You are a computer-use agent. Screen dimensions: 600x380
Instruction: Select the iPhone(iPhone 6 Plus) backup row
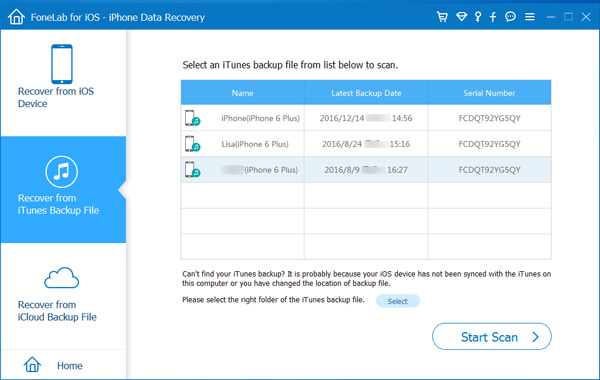(x=366, y=118)
